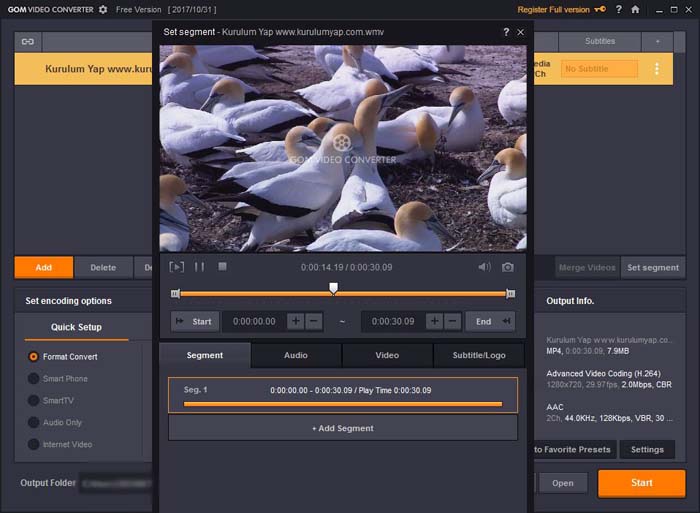Viewport: 700px width, 513px height.
Task: Open the settings gear beside GOM Video Converter
Action: (x=103, y=9)
